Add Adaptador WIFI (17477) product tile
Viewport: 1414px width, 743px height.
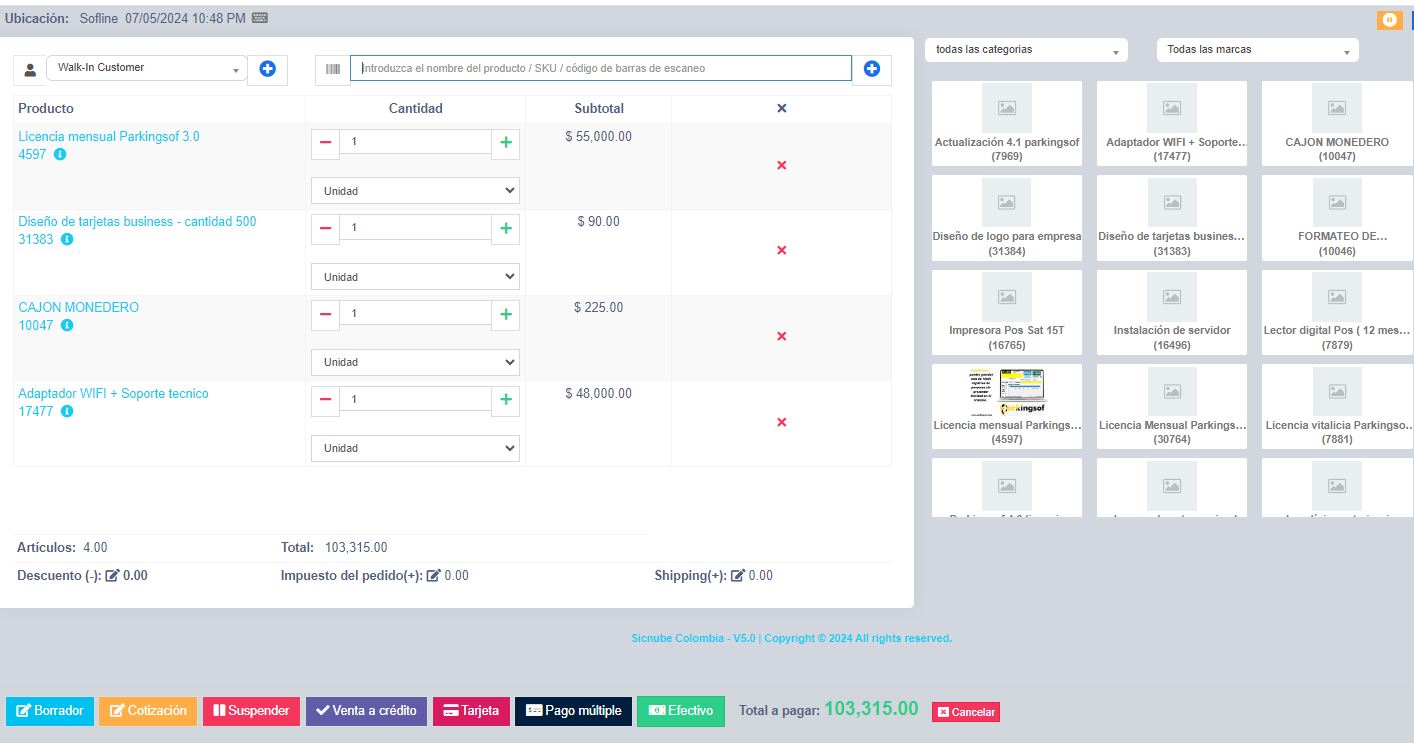[1172, 123]
